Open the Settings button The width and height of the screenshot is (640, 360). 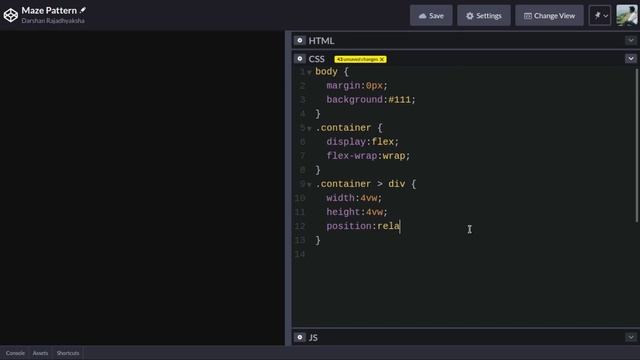(x=484, y=16)
